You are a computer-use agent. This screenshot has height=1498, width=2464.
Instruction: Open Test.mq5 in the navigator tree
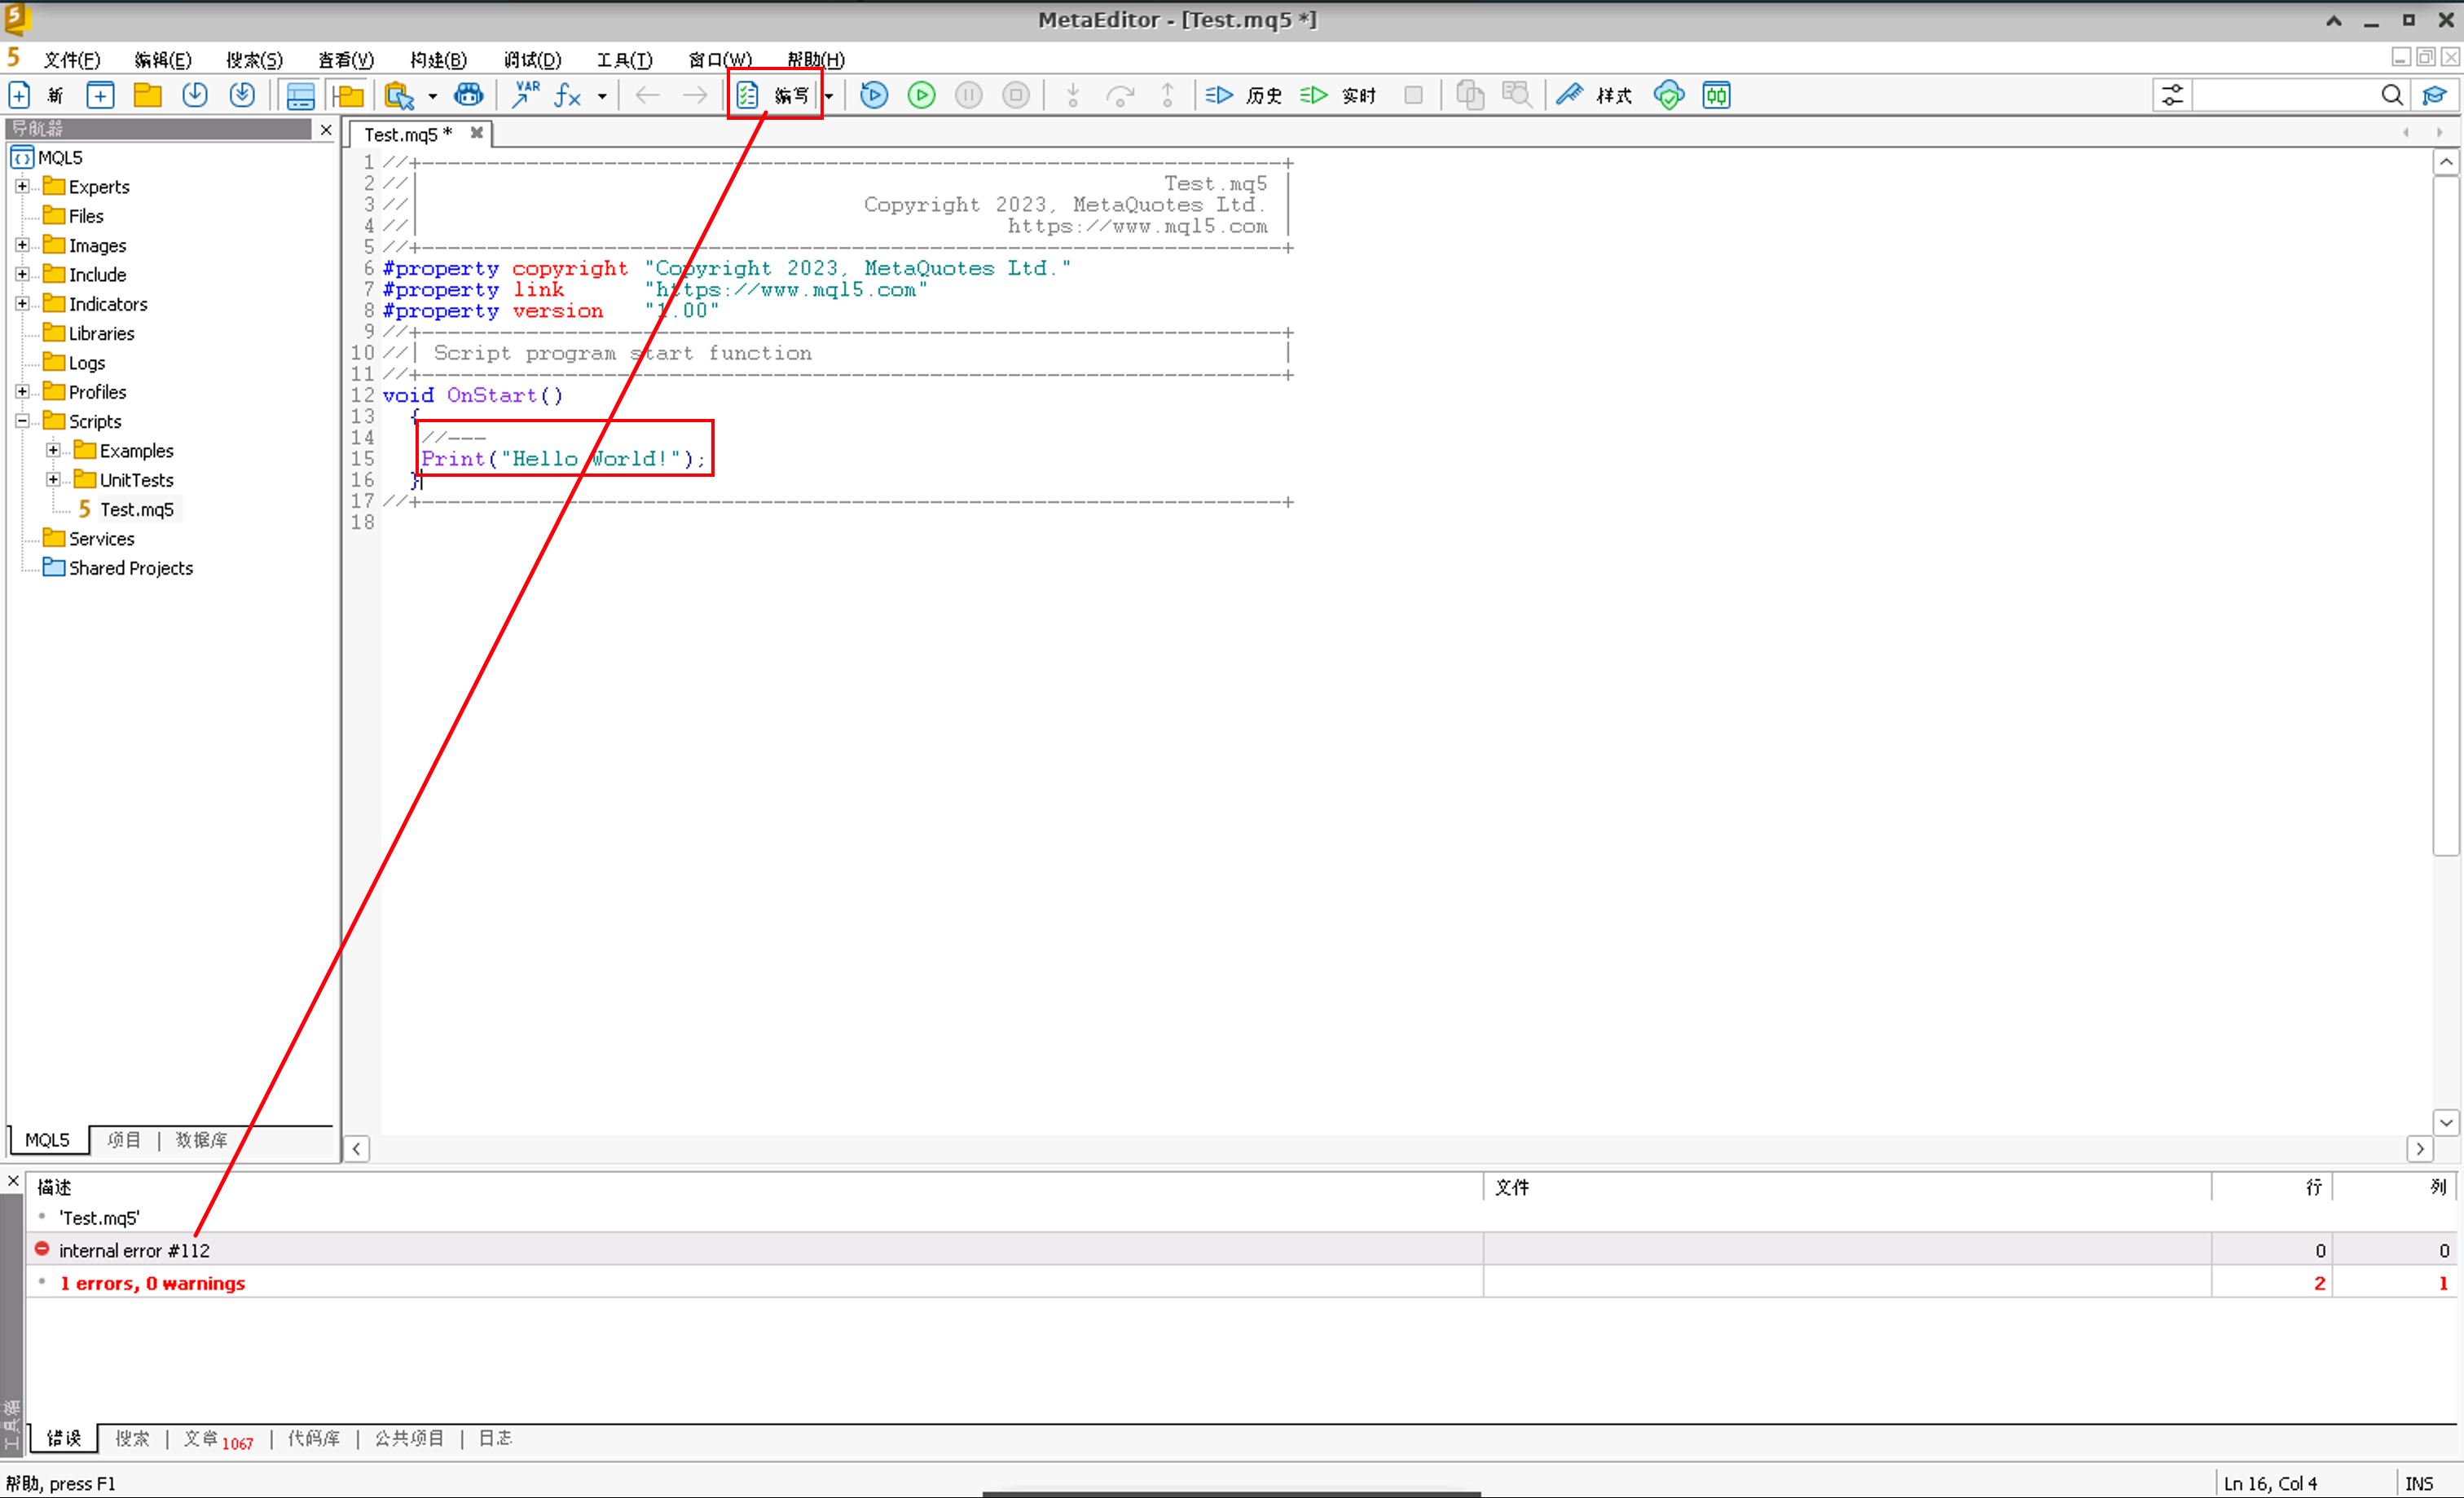click(136, 509)
